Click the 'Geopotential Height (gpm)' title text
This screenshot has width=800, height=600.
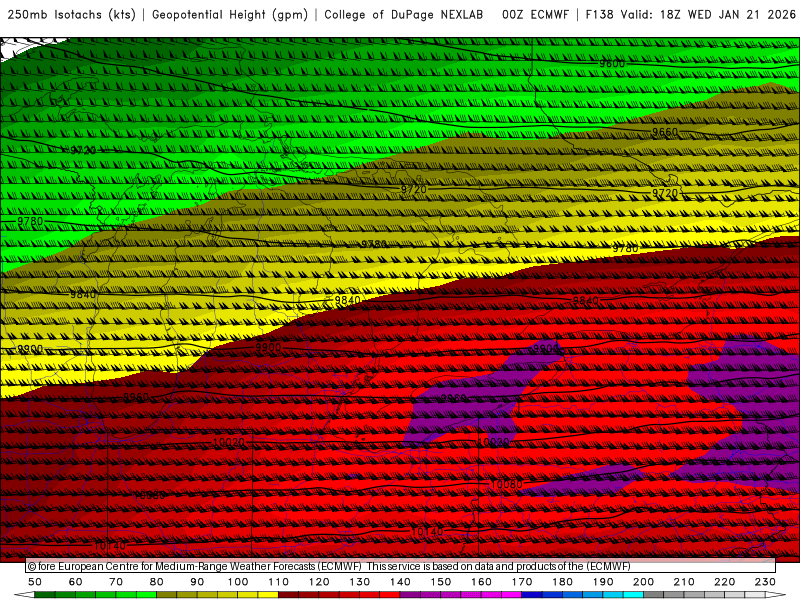pos(230,15)
